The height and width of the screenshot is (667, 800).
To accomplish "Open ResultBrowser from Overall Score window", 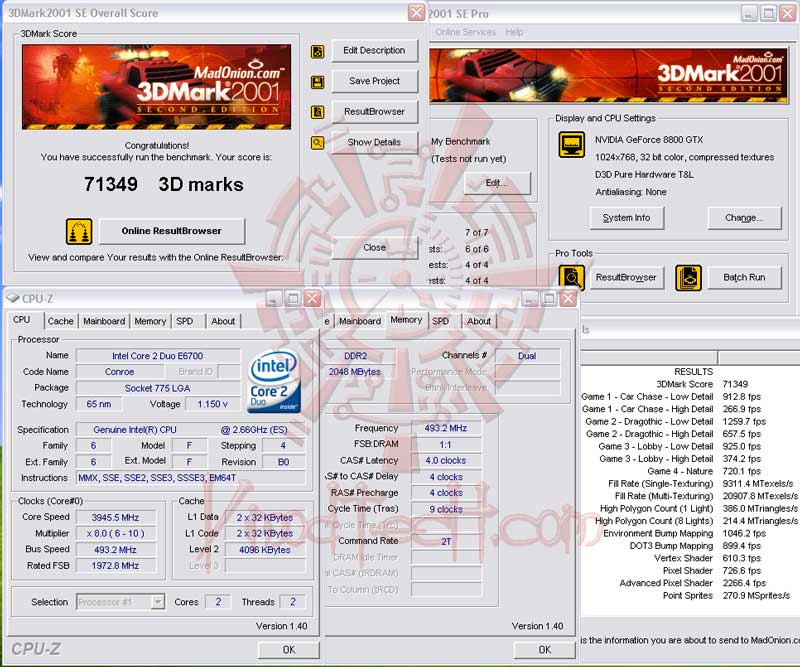I will 374,112.
